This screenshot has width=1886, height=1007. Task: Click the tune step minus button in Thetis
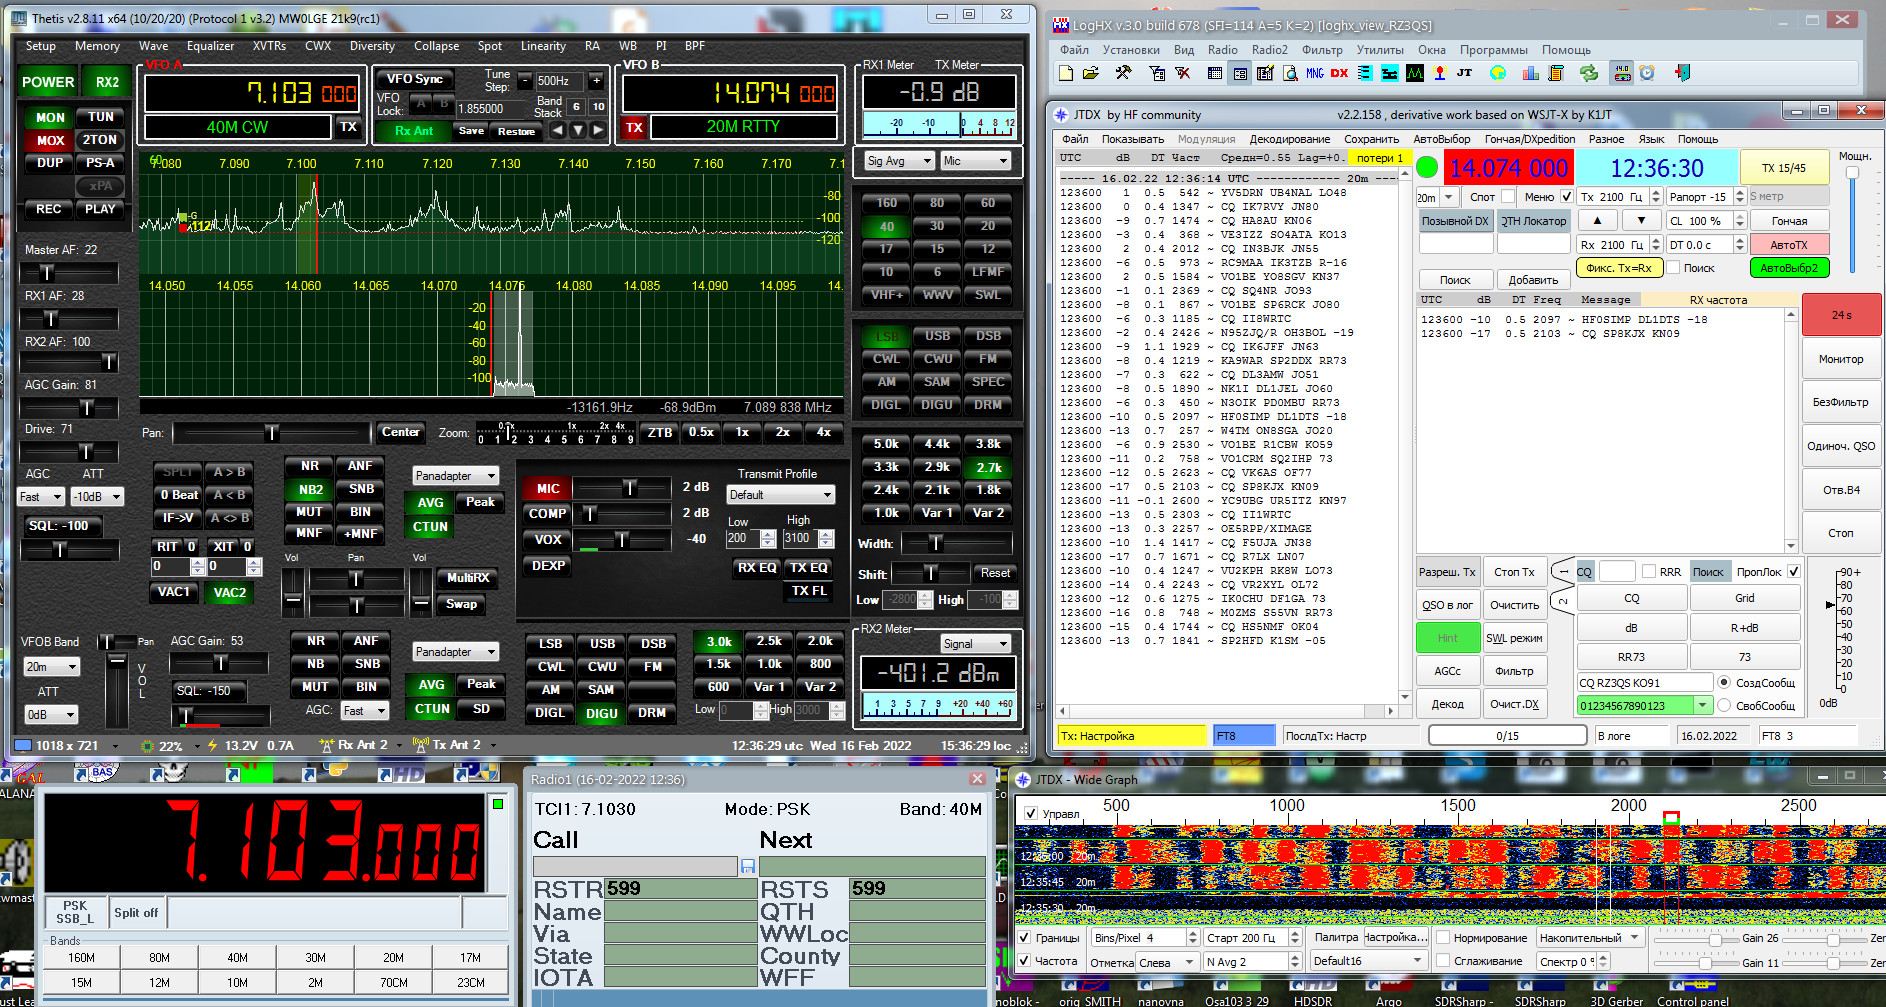[524, 80]
